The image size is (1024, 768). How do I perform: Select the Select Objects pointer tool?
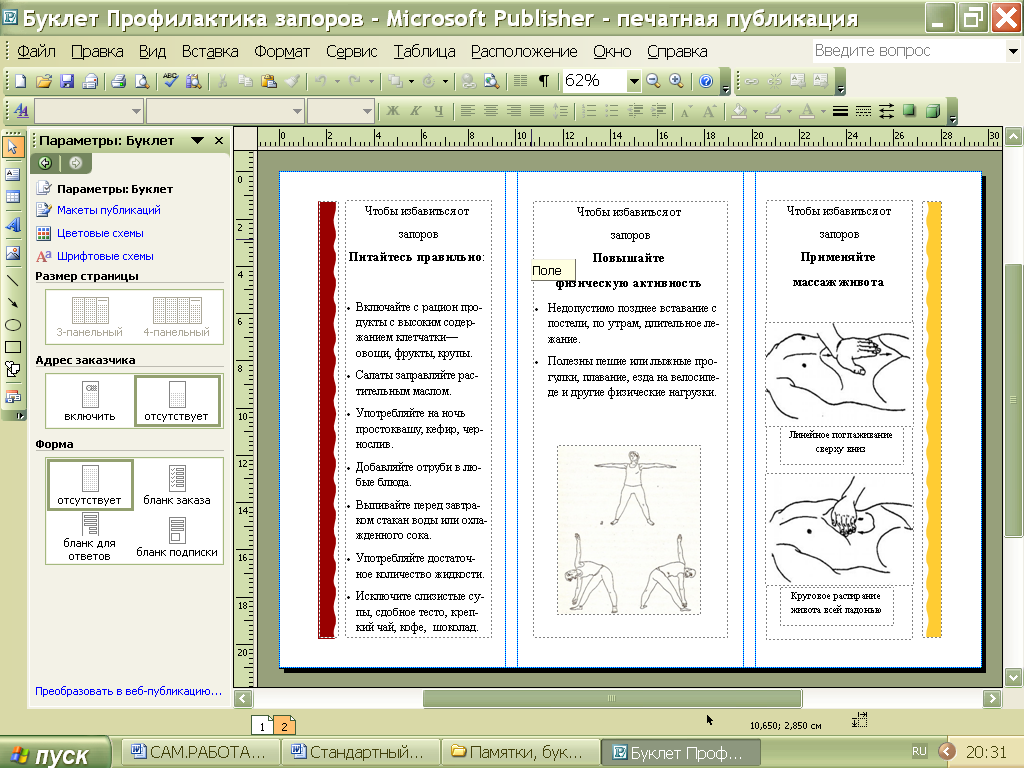pyautogui.click(x=12, y=146)
